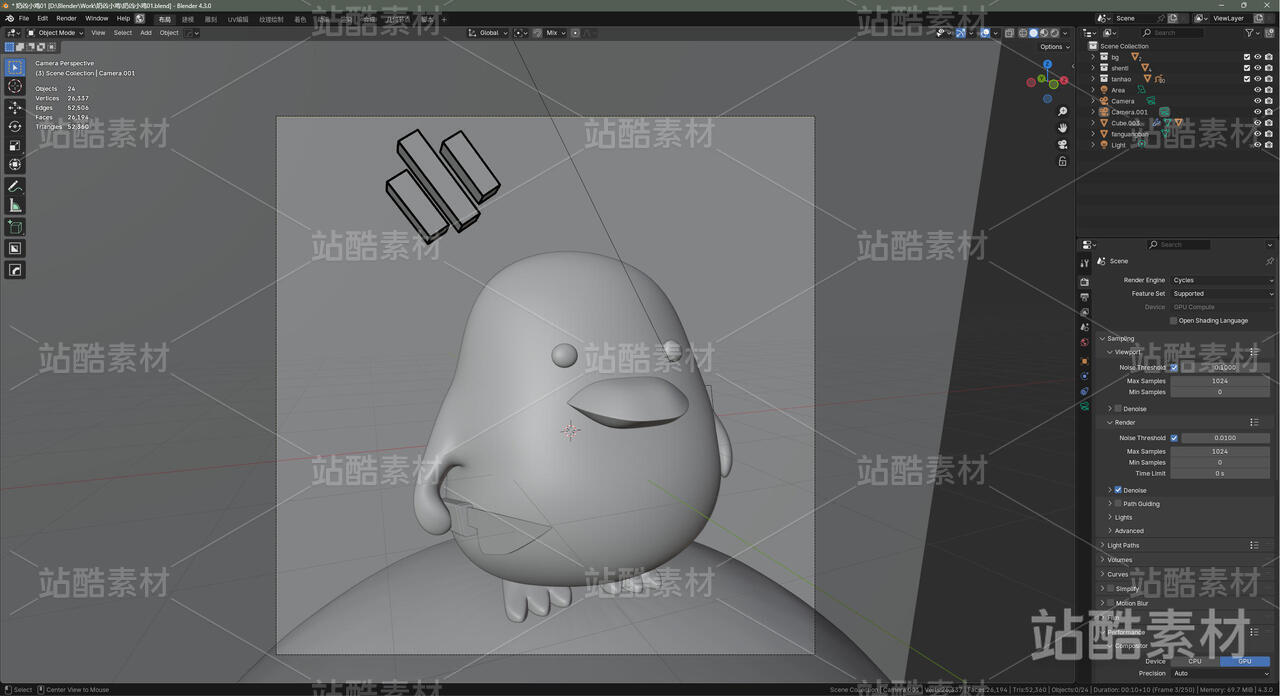Click the viewport zoom magnifier icon
The width and height of the screenshot is (1280, 696).
1062,111
